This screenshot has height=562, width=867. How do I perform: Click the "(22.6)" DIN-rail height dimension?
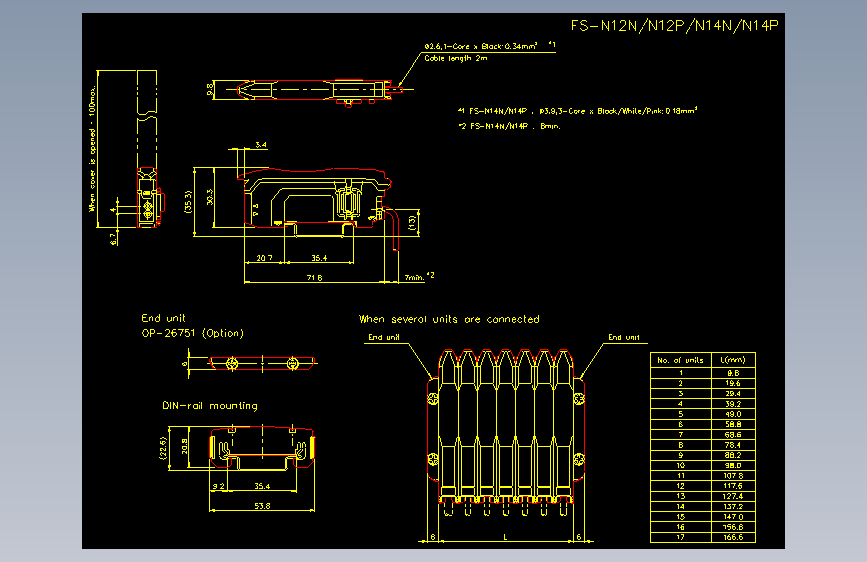[x=163, y=448]
